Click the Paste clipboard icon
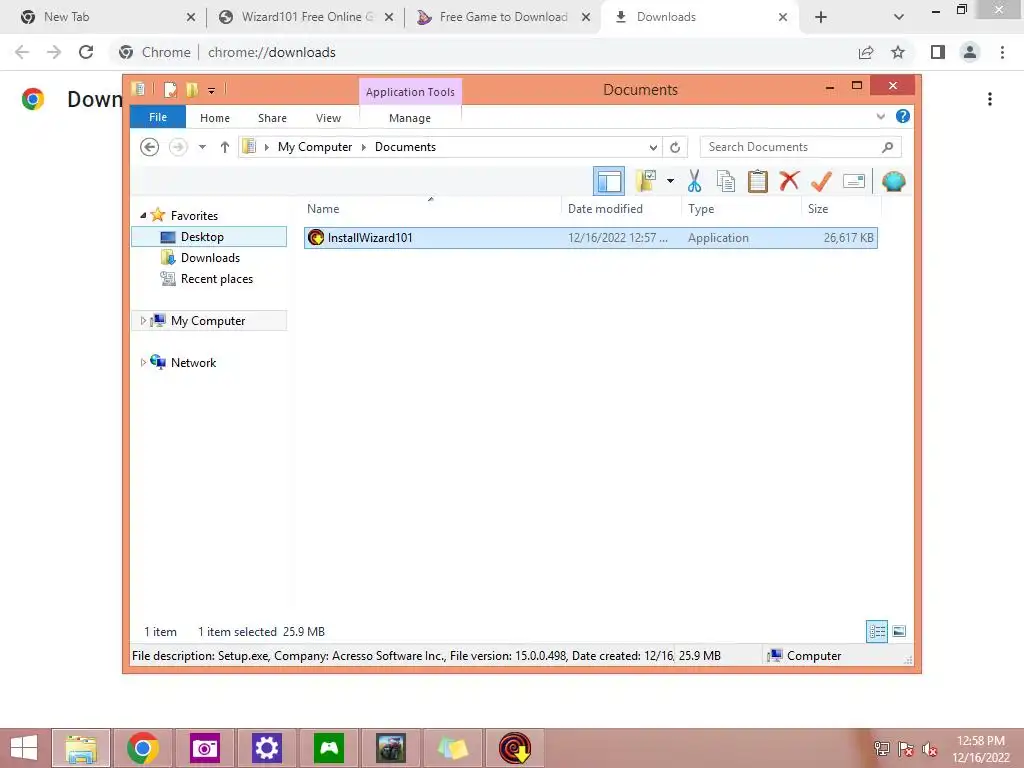 click(758, 181)
